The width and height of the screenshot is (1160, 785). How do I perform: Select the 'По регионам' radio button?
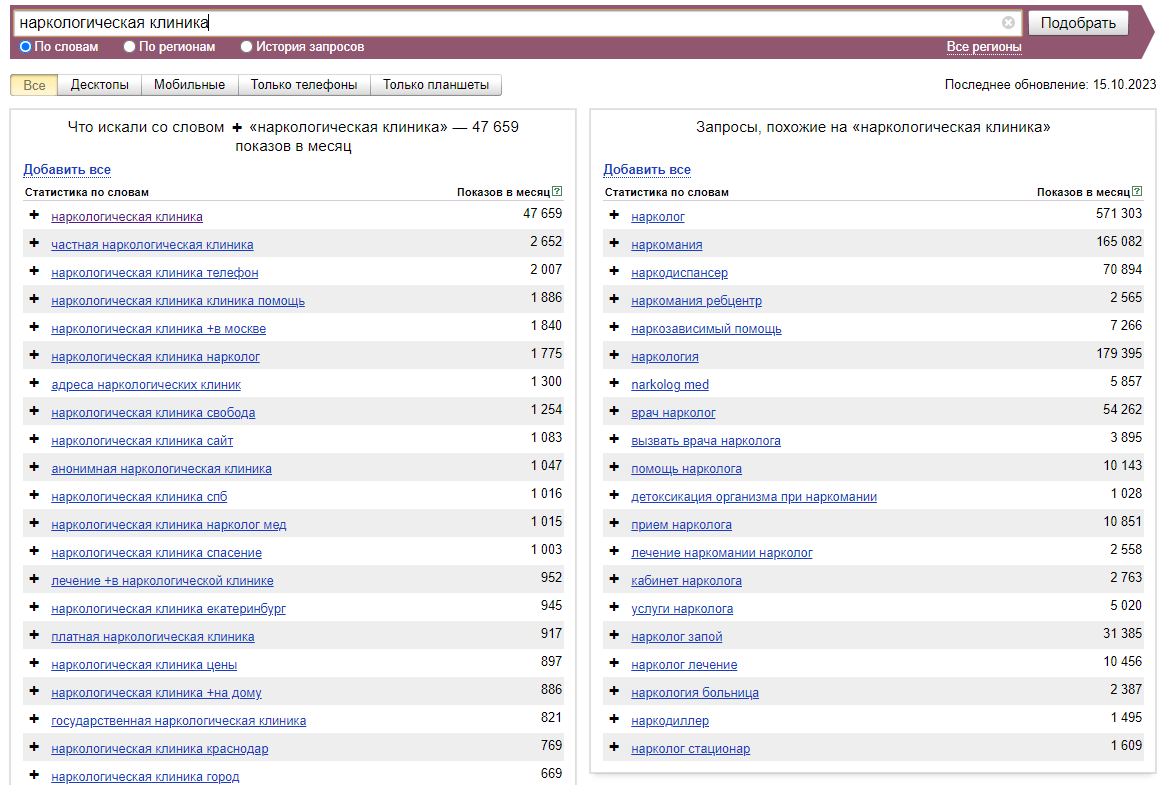pos(129,47)
